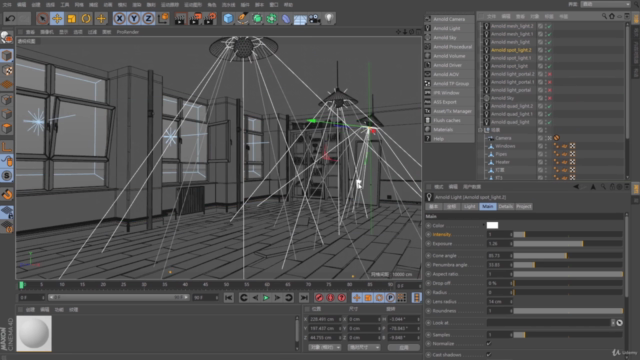Image resolution: width=640 pixels, height=360 pixels.
Task: Open Edit Render Settings clapperboard
Action: click(x=210, y=18)
